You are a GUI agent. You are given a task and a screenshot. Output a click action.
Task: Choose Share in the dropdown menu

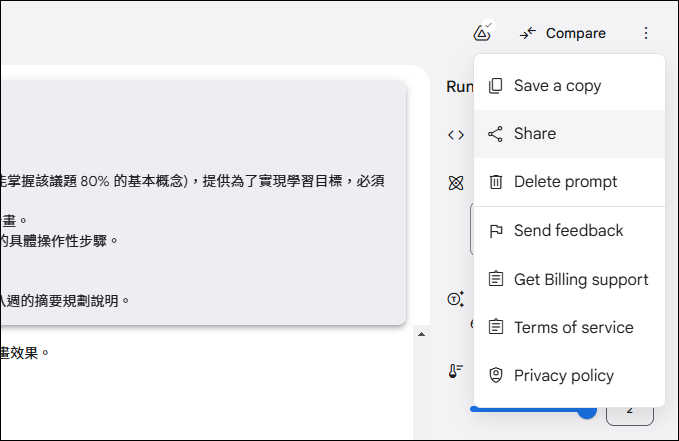[x=535, y=134]
